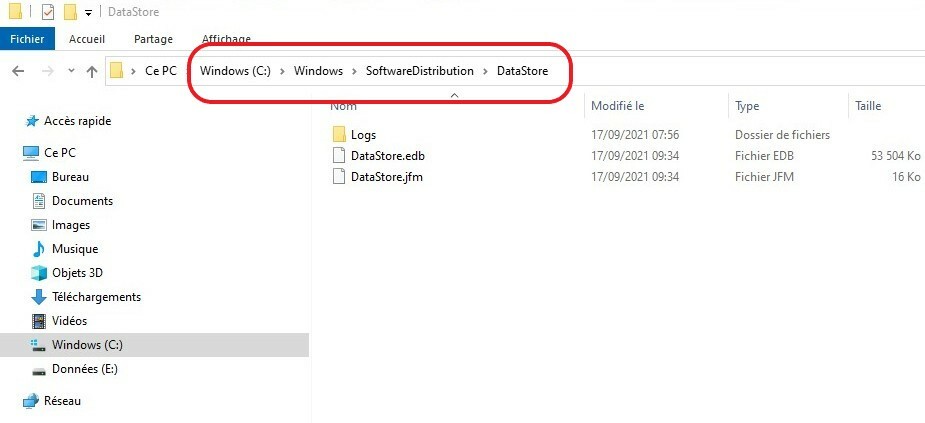Image resolution: width=925 pixels, height=423 pixels.
Task: Click the Objets 3D cube icon
Action: coord(38,273)
